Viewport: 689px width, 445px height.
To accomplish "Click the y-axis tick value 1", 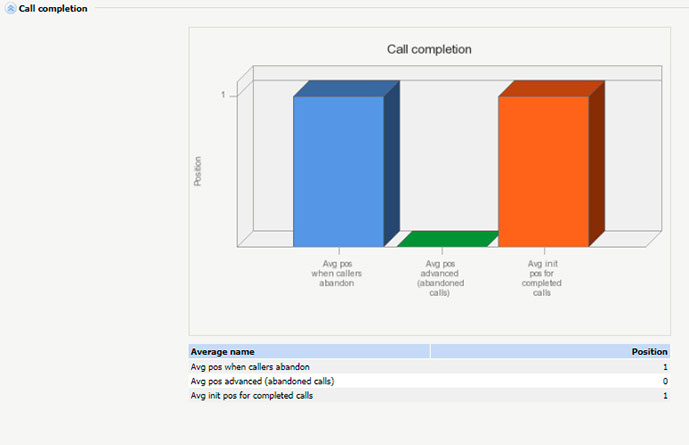I will tap(223, 95).
